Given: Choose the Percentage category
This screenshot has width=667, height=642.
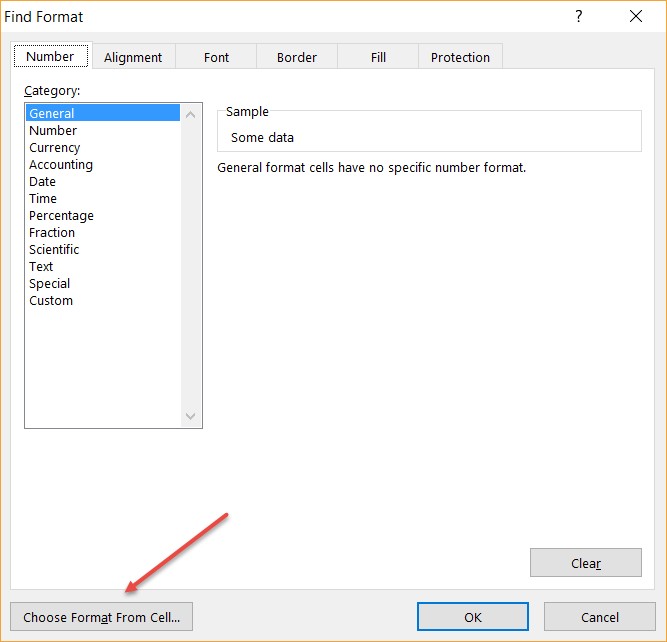Looking at the screenshot, I should click(61, 215).
